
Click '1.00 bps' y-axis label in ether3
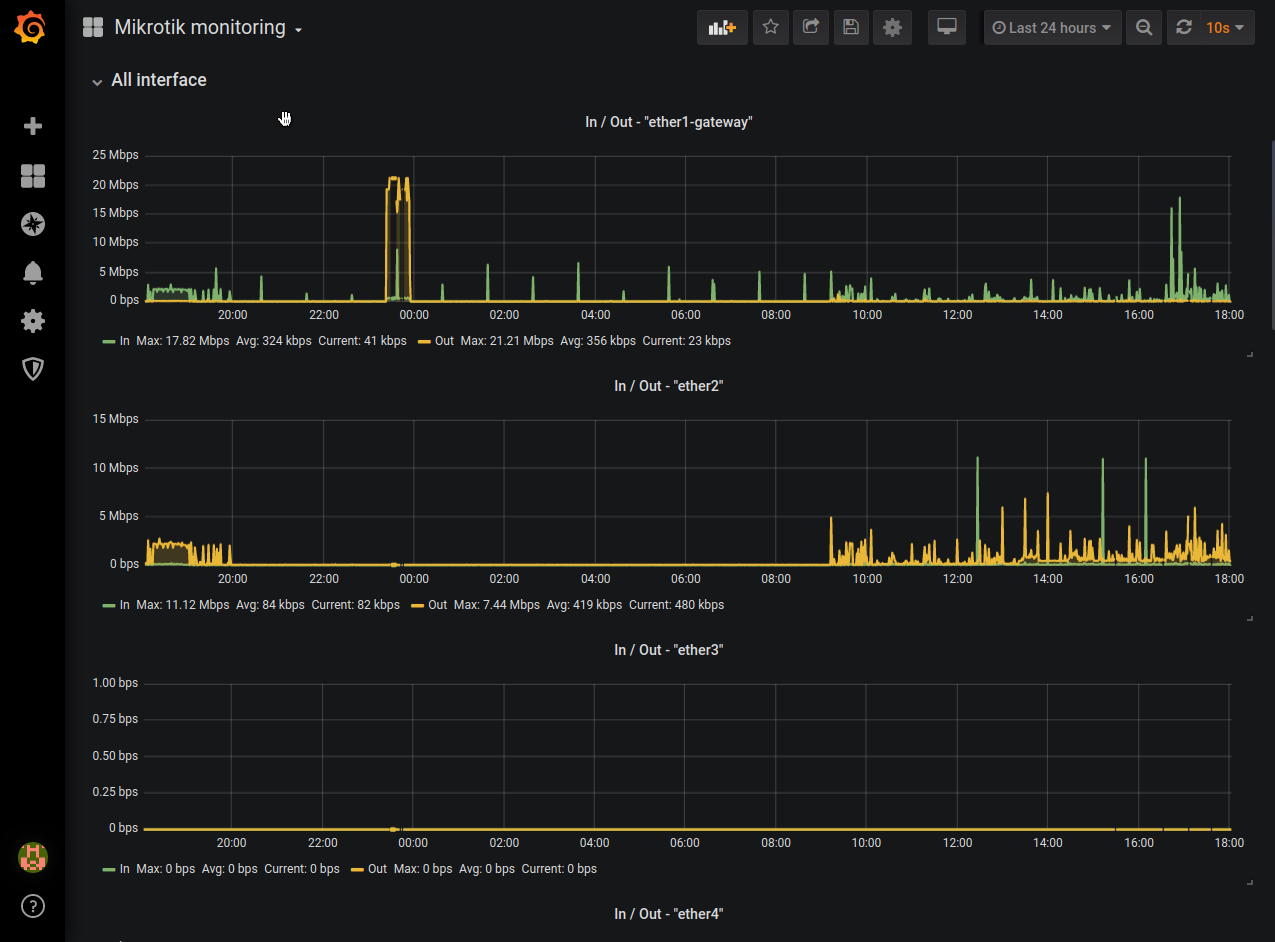click(115, 683)
